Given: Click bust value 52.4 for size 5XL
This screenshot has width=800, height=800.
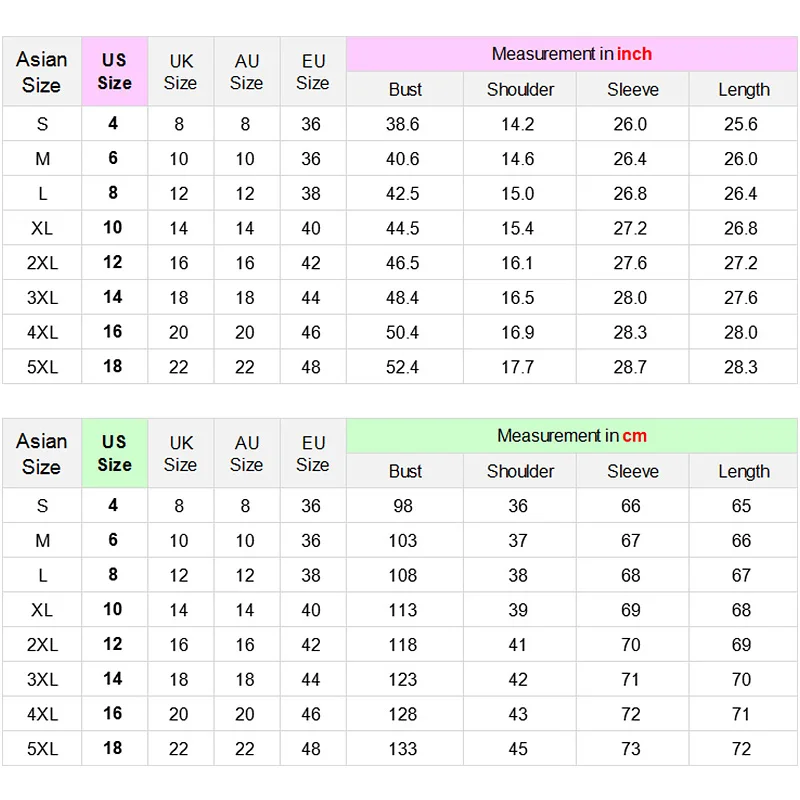Looking at the screenshot, I should pos(403,367).
